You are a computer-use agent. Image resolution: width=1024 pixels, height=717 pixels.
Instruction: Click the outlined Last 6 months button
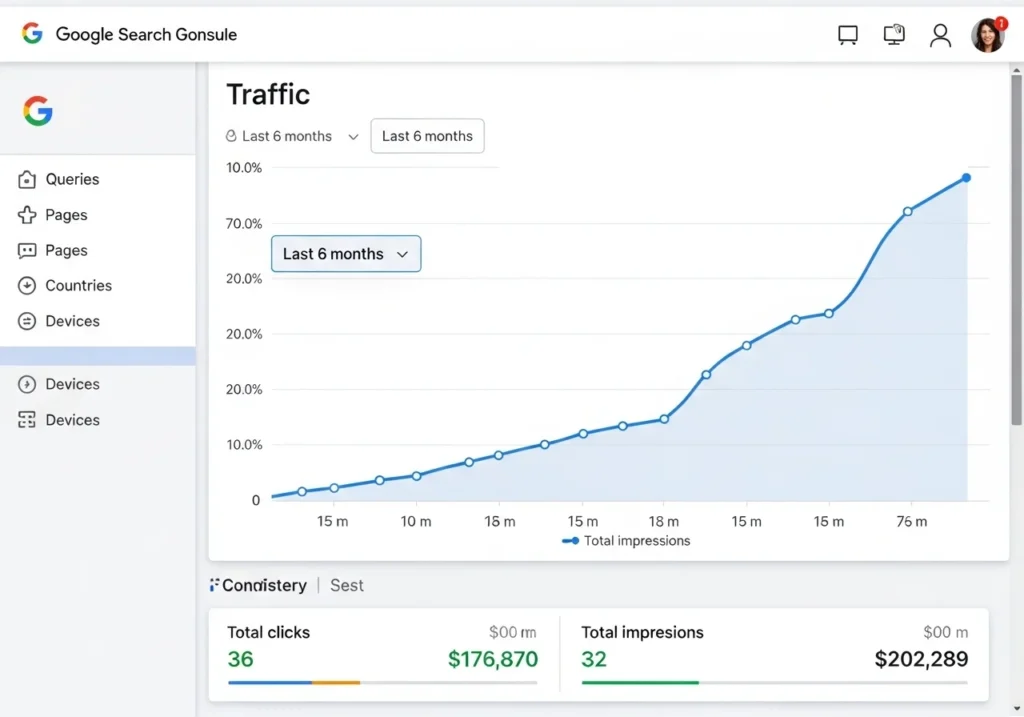[x=427, y=136]
